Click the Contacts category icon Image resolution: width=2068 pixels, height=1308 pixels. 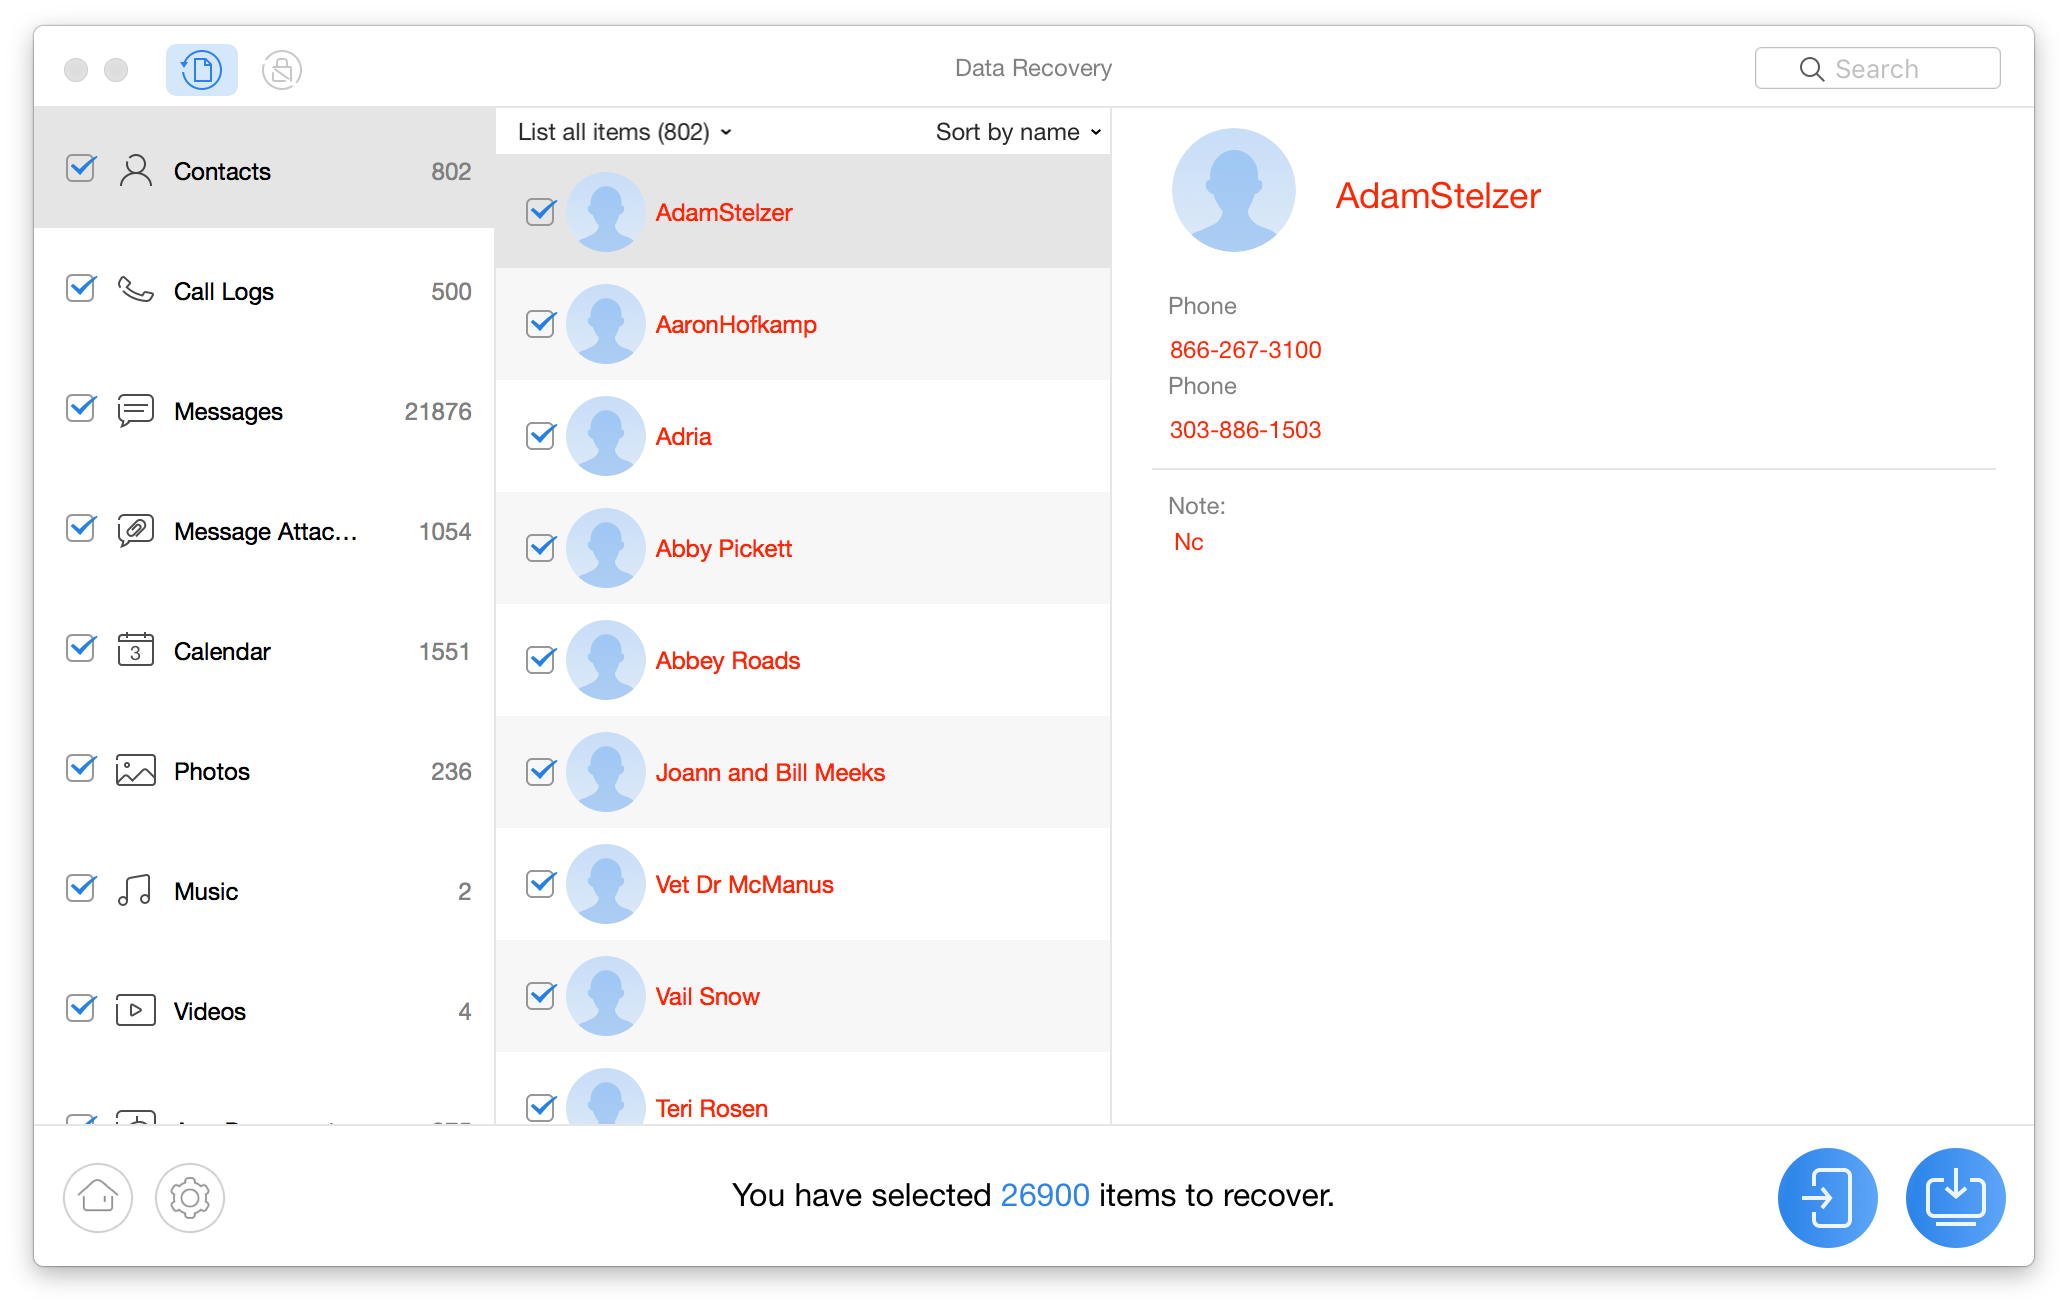point(137,170)
